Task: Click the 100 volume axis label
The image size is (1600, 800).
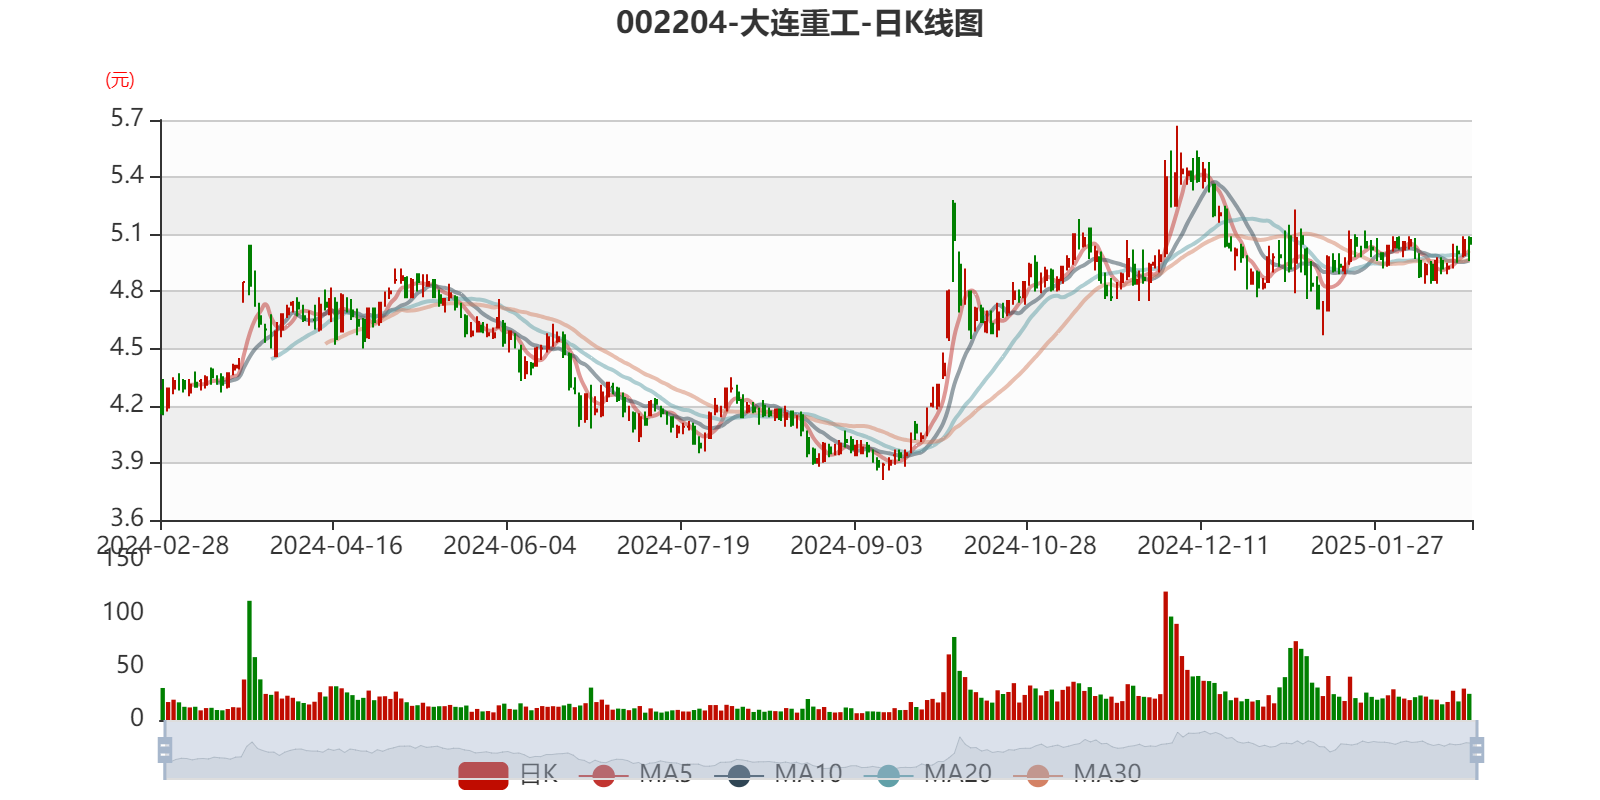Action: pyautogui.click(x=124, y=612)
